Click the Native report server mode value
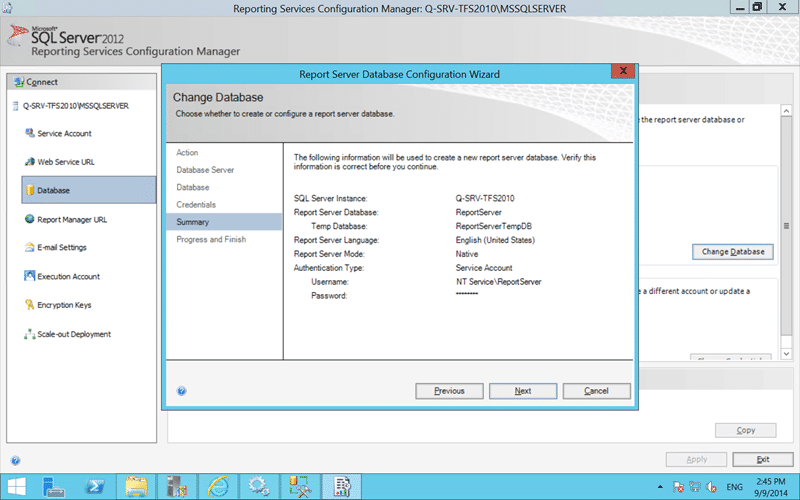This screenshot has width=800, height=500. [x=467, y=254]
